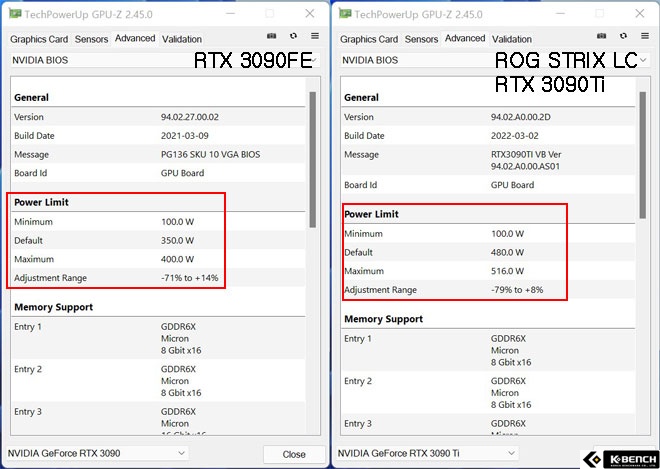The width and height of the screenshot is (660, 469).
Task: Click adjustment range -79% to +8%
Action: pyautogui.click(x=517, y=290)
